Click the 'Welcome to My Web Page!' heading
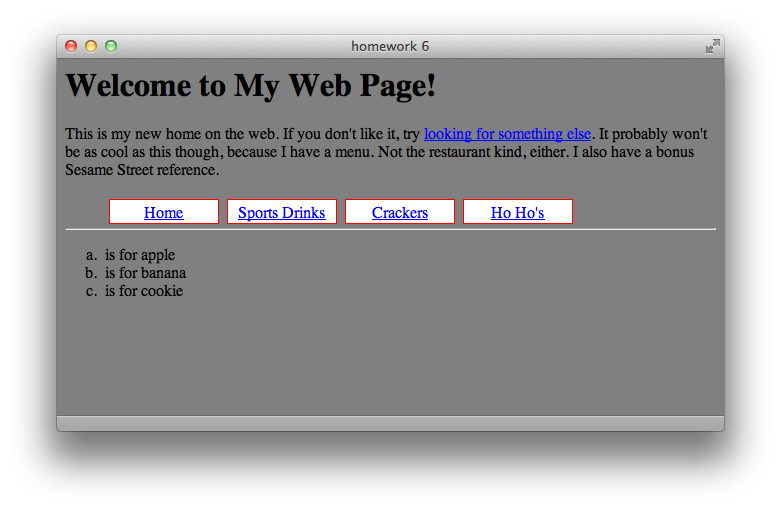 pos(250,86)
